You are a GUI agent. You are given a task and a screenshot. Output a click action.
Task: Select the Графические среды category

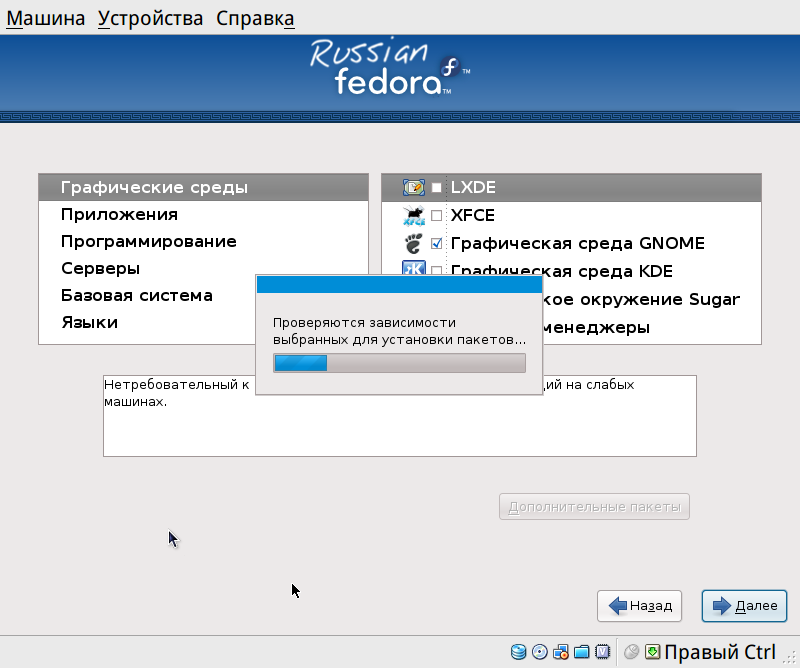click(203, 187)
